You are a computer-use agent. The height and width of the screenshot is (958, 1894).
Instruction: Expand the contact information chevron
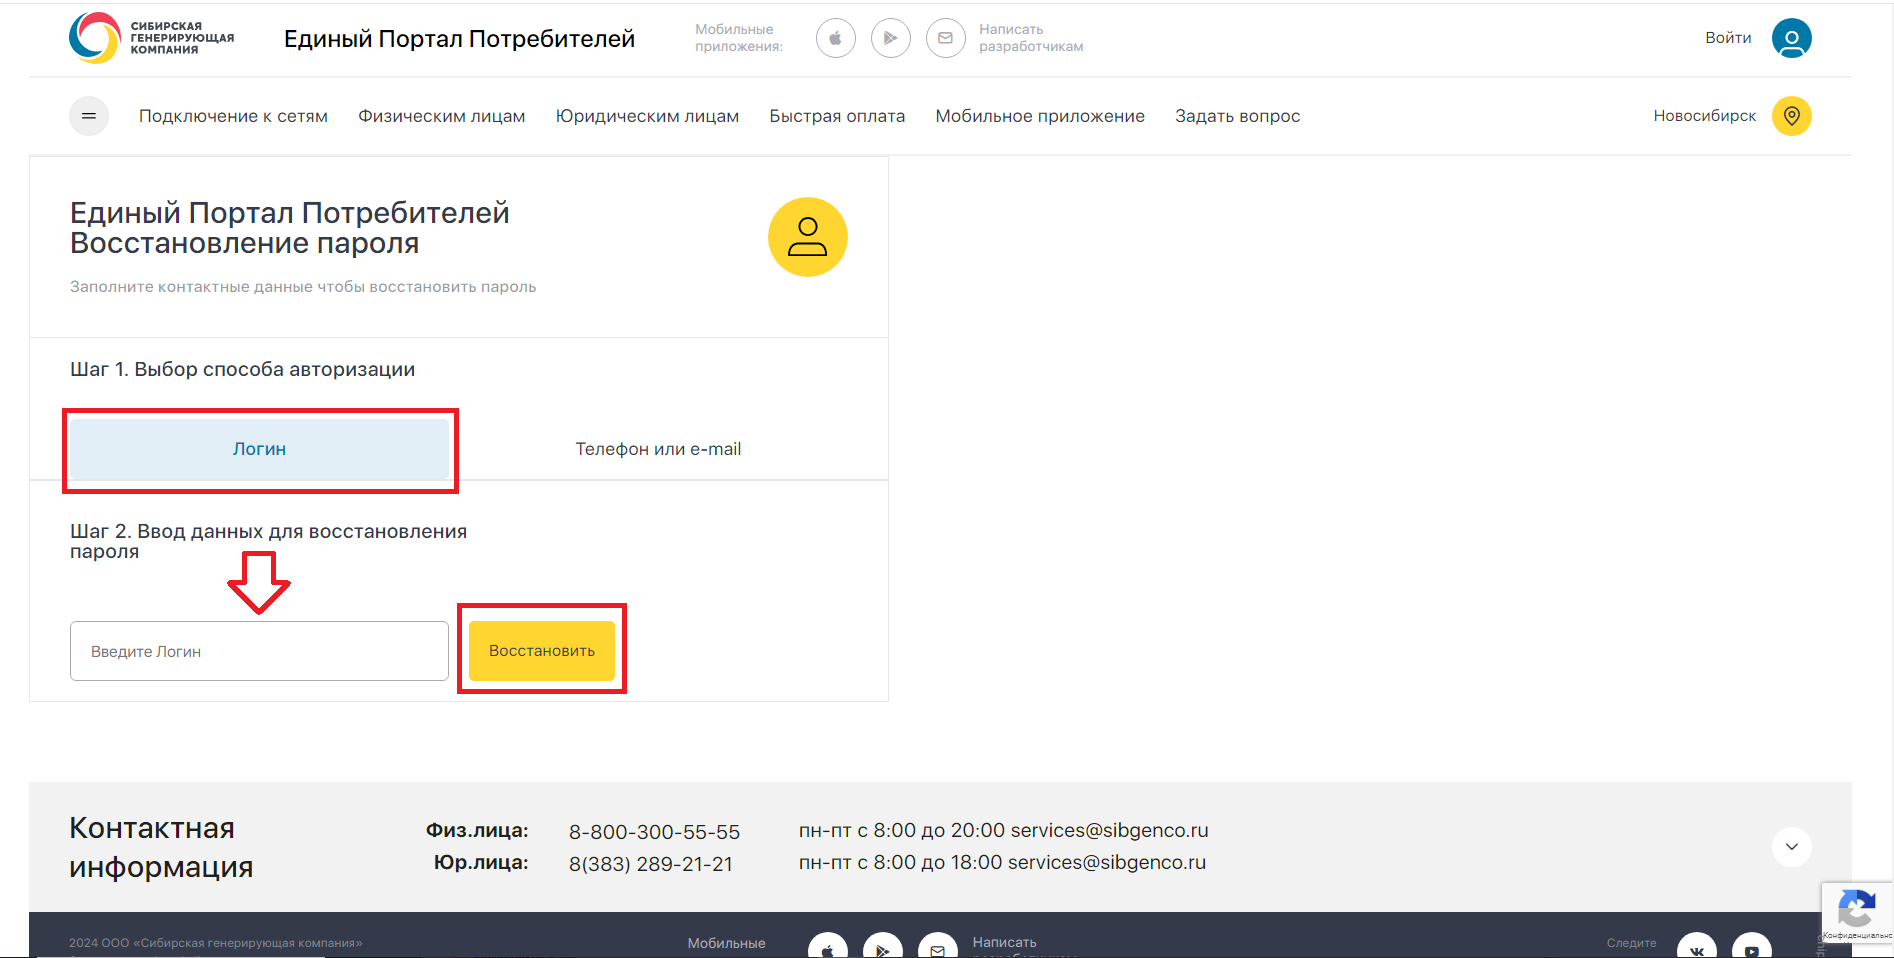(1791, 847)
